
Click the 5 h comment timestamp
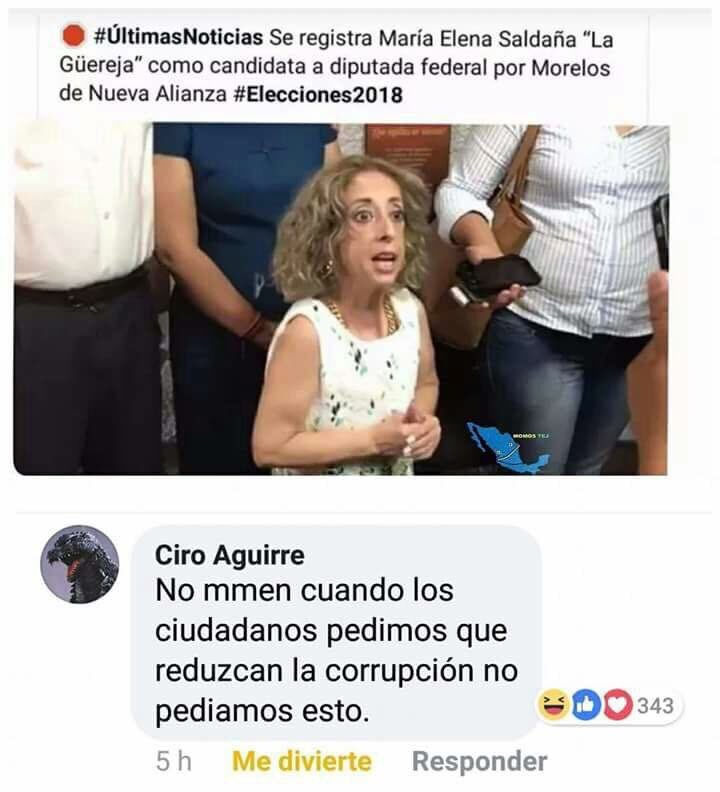[x=174, y=761]
